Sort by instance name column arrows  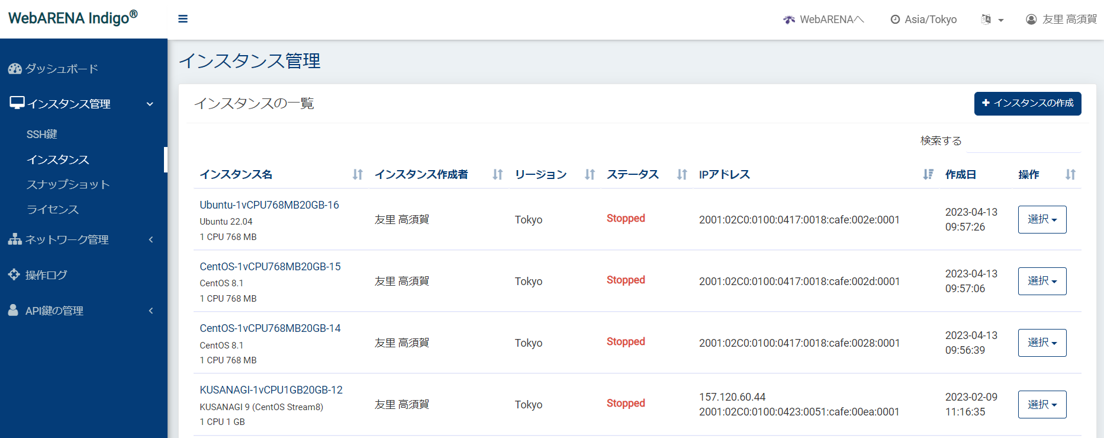coord(357,175)
